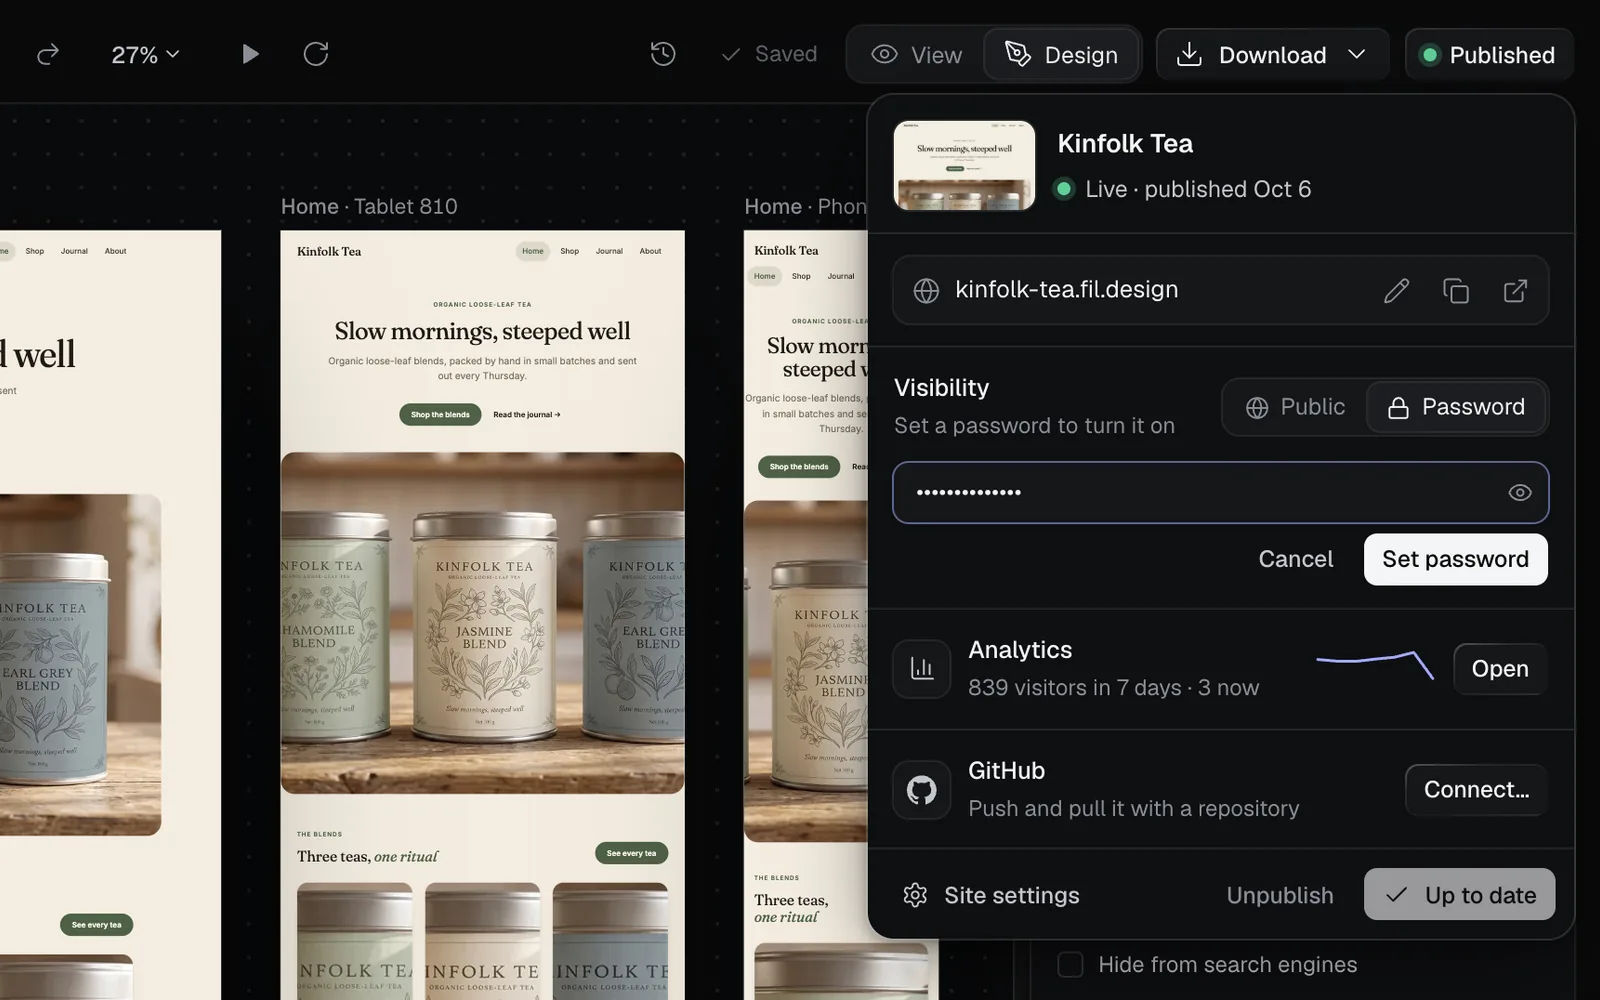Viewport: 1600px width, 1000px height.
Task: Click the 'Live · published Oct 6' status text
Action: (1198, 189)
